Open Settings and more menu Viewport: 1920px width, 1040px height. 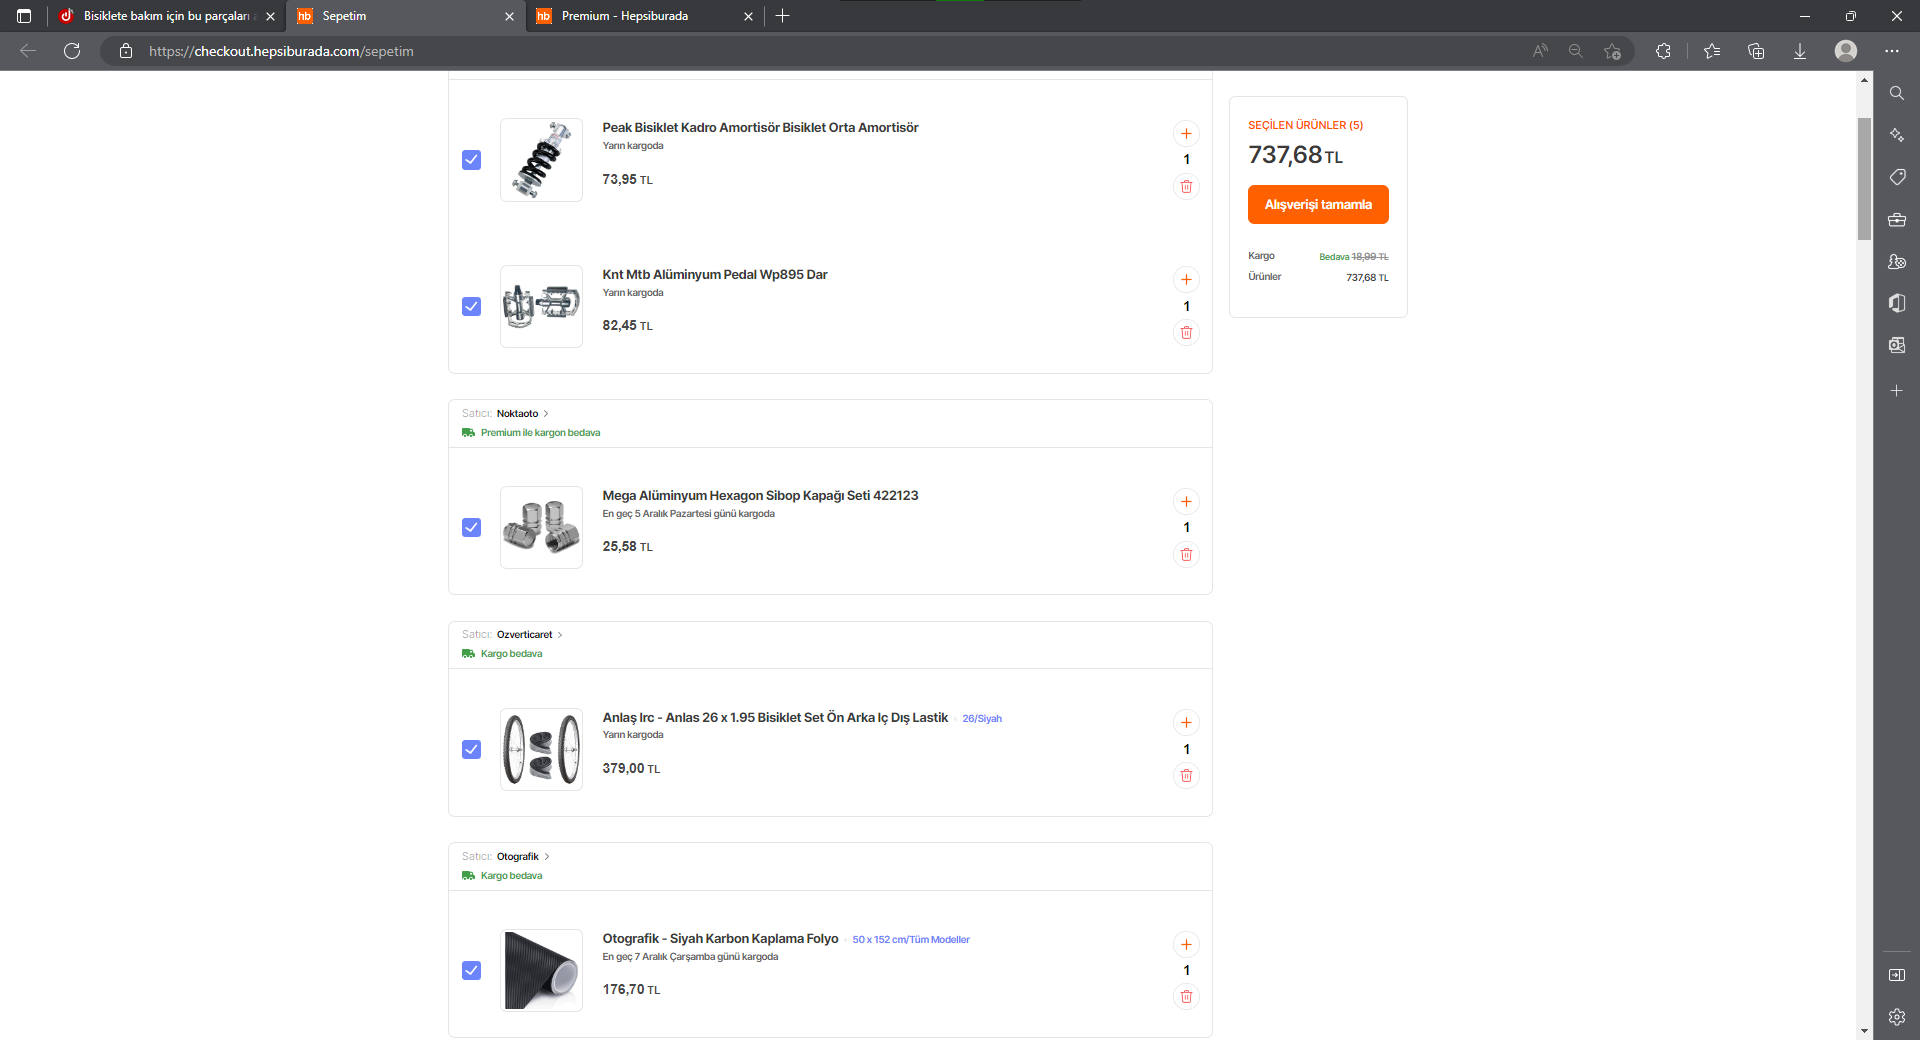[1892, 51]
